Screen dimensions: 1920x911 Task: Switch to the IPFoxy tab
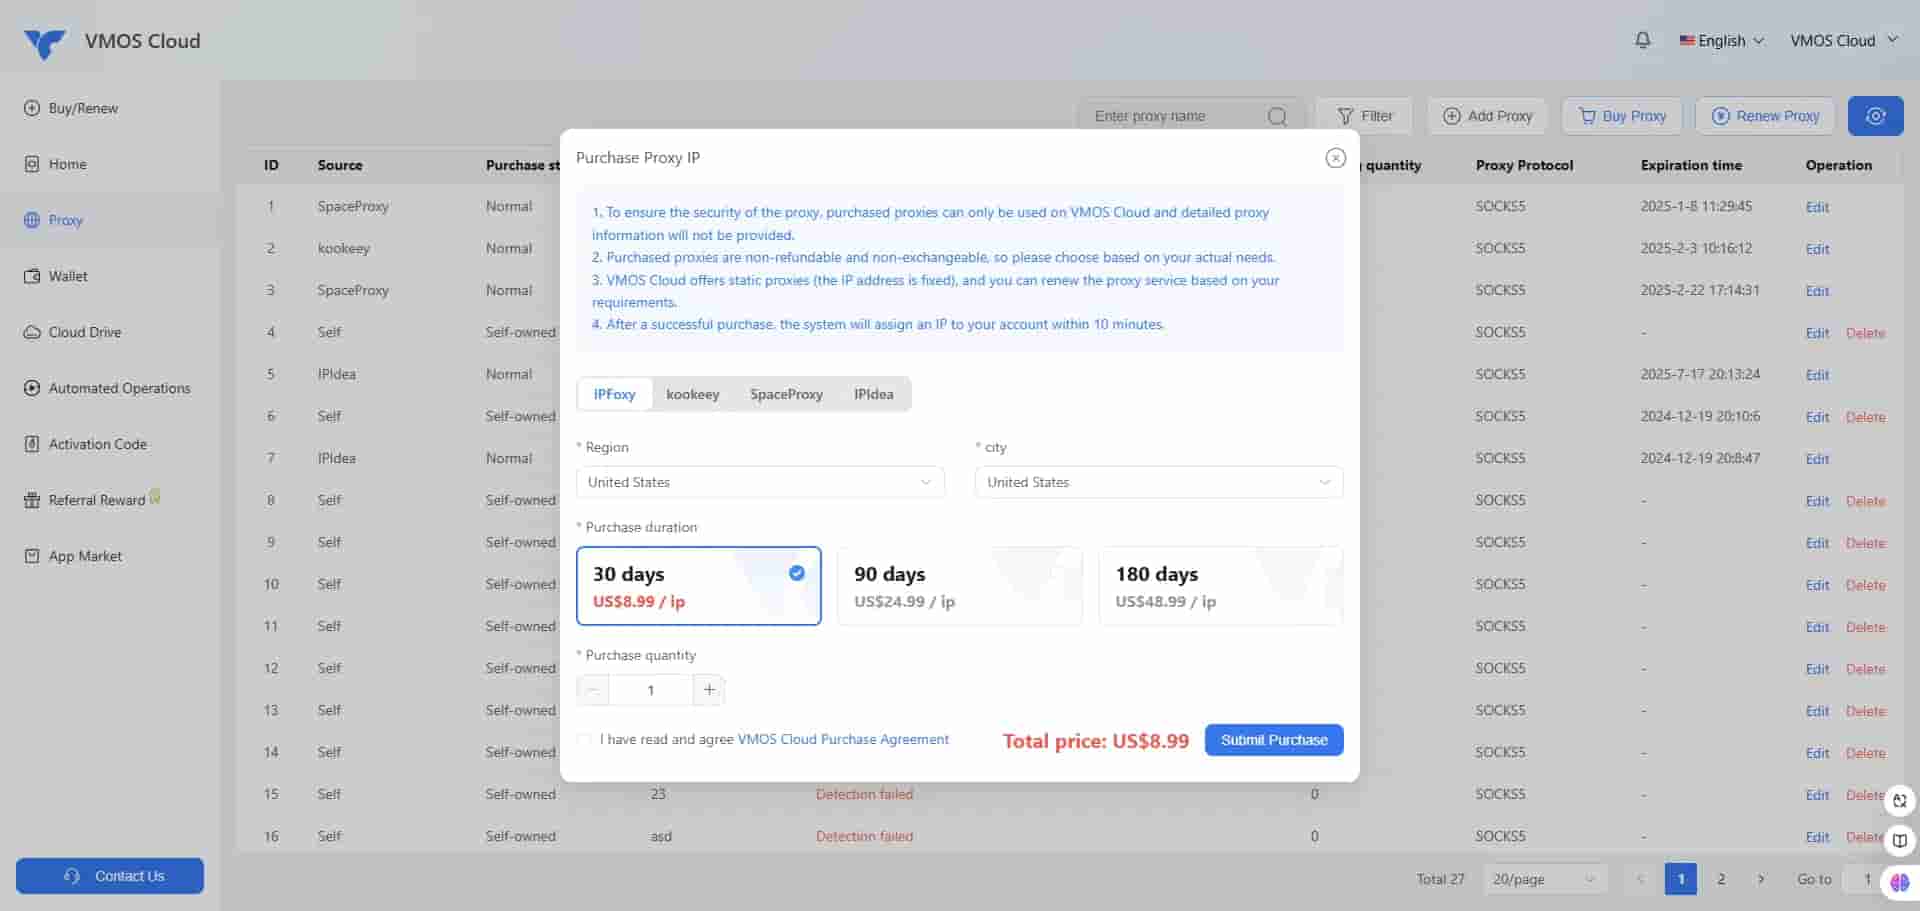click(x=614, y=394)
